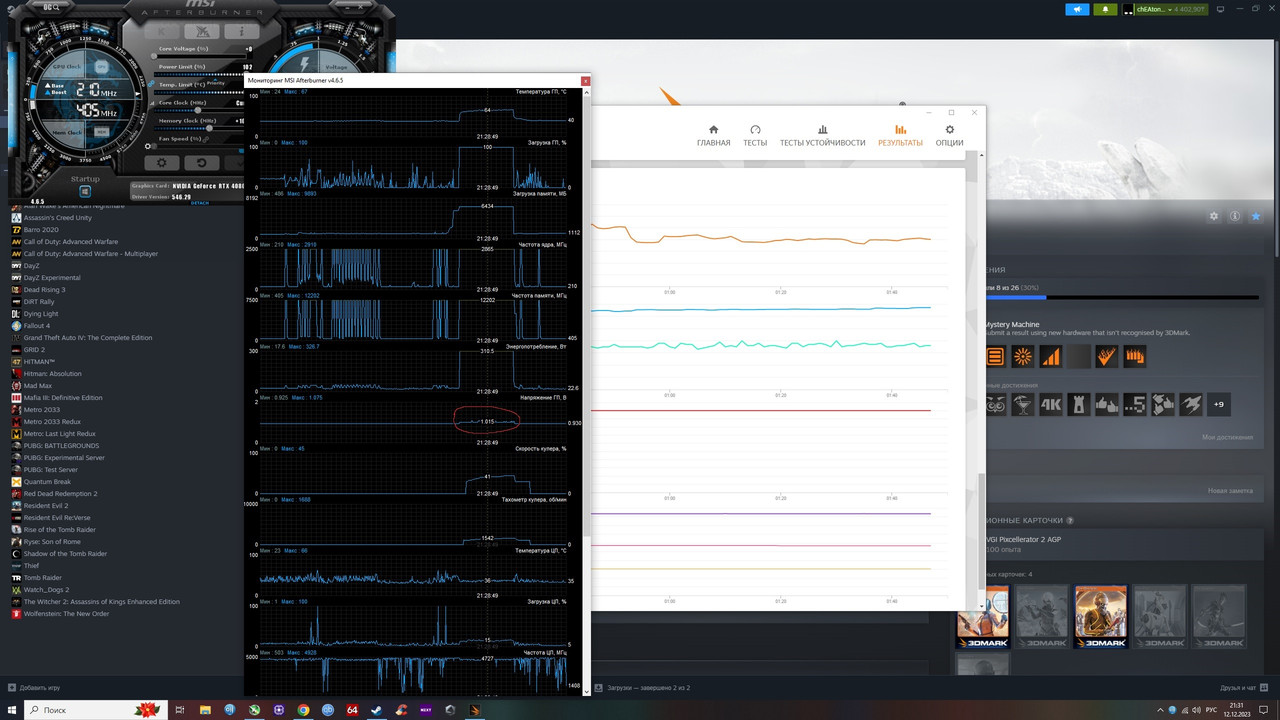1280x720 pixels.
Task: Click the trading cards help question mark
Action: click(x=1070, y=520)
